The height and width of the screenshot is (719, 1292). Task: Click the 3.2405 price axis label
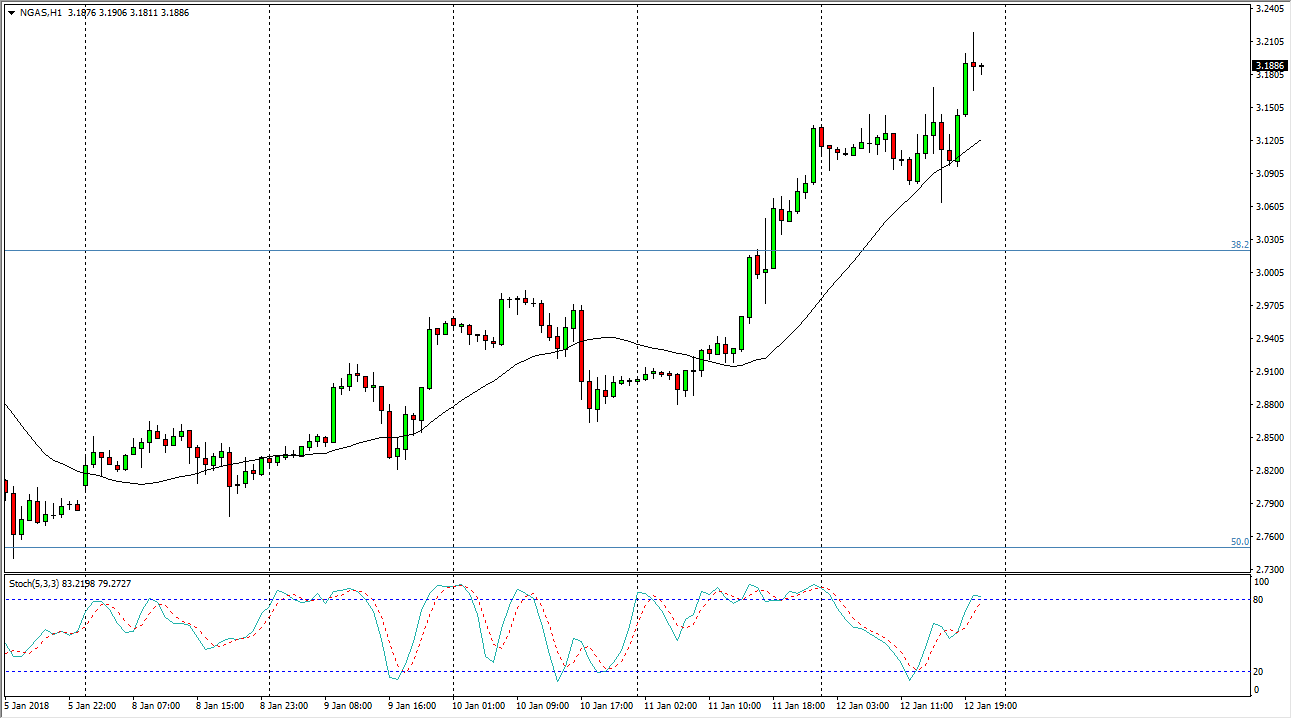pyautogui.click(x=1268, y=9)
